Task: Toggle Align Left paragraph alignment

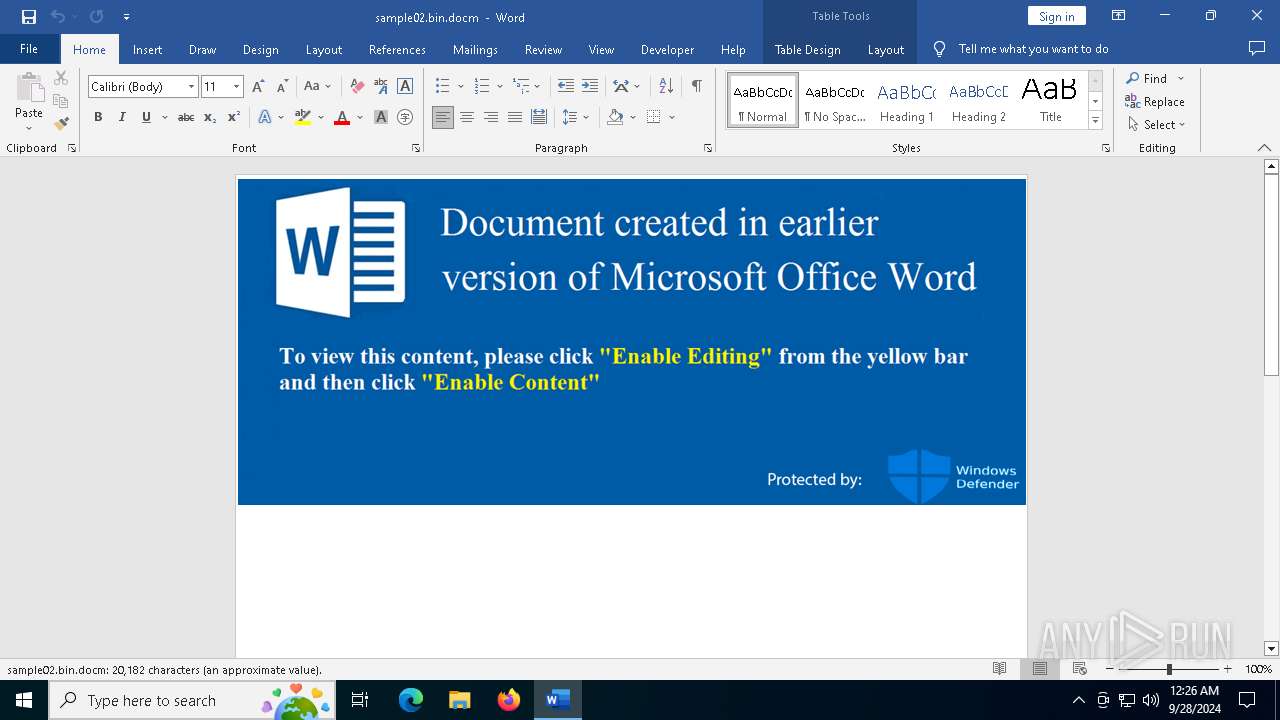Action: 443,117
